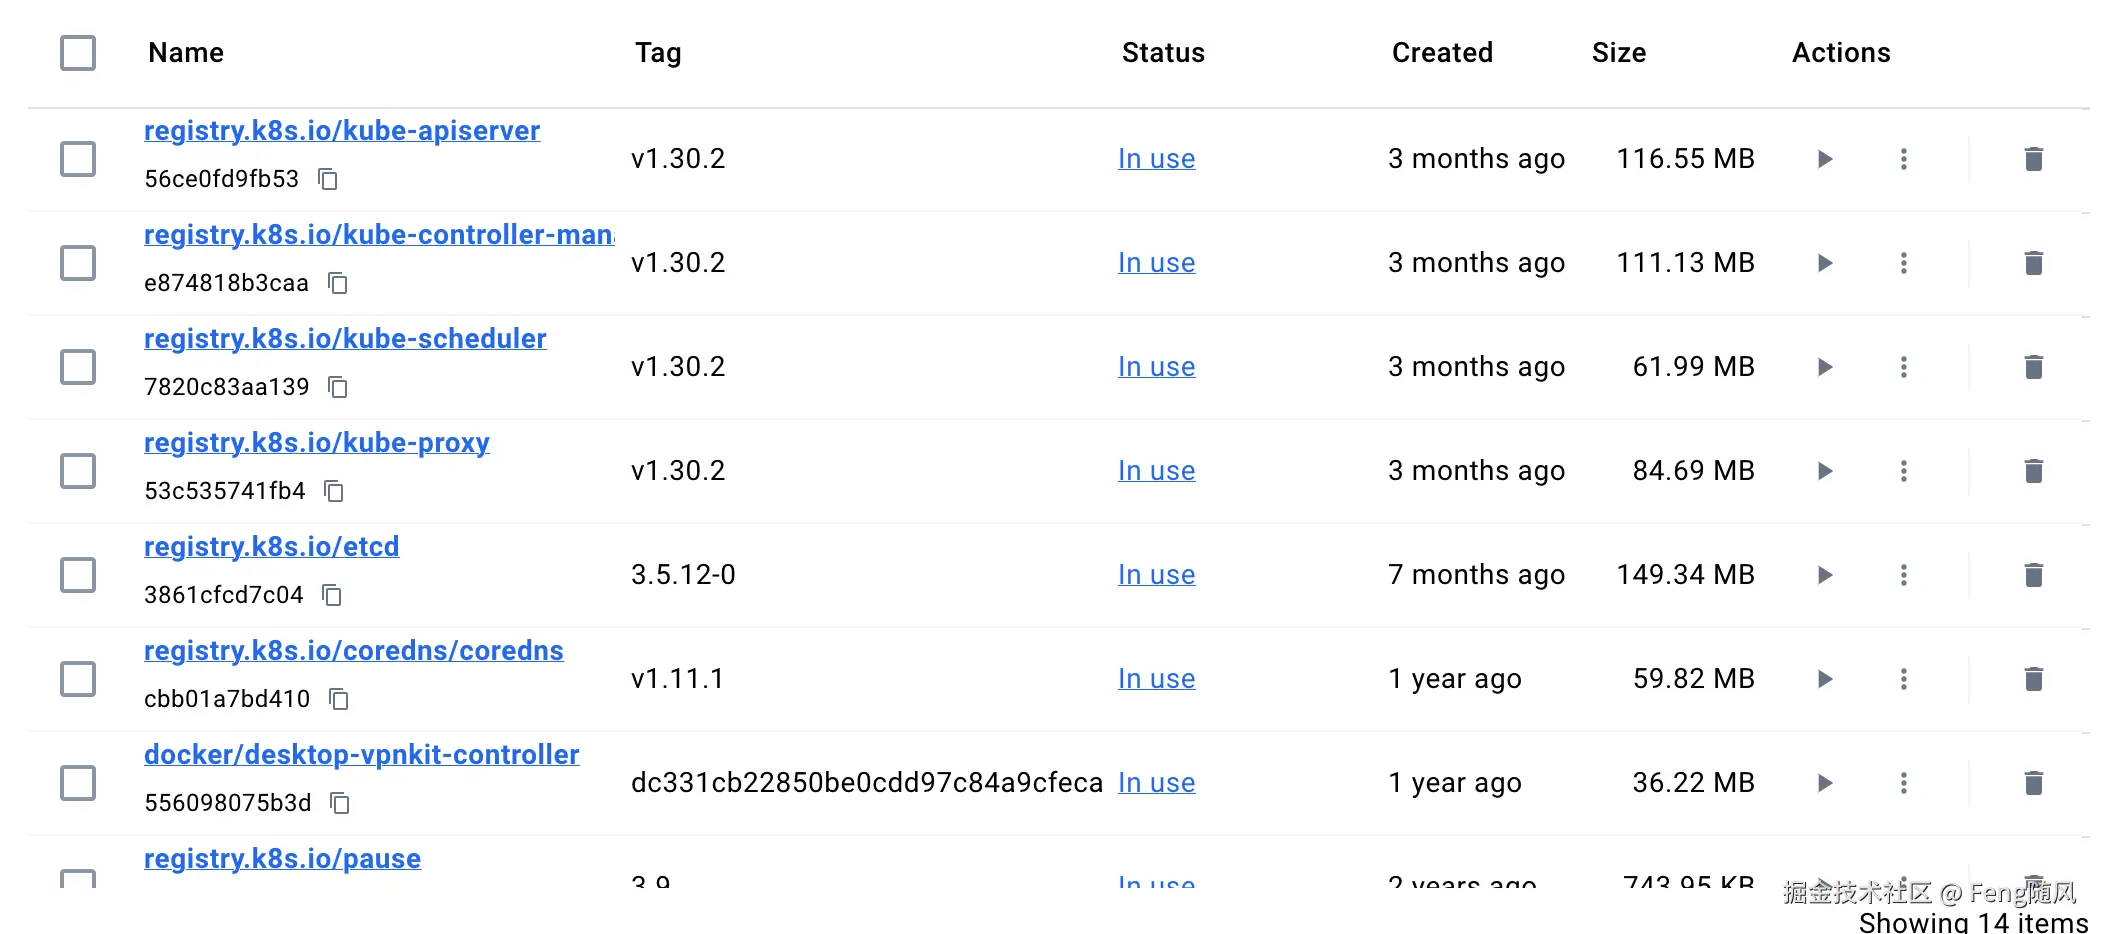Sort images by Size column

tap(1618, 53)
